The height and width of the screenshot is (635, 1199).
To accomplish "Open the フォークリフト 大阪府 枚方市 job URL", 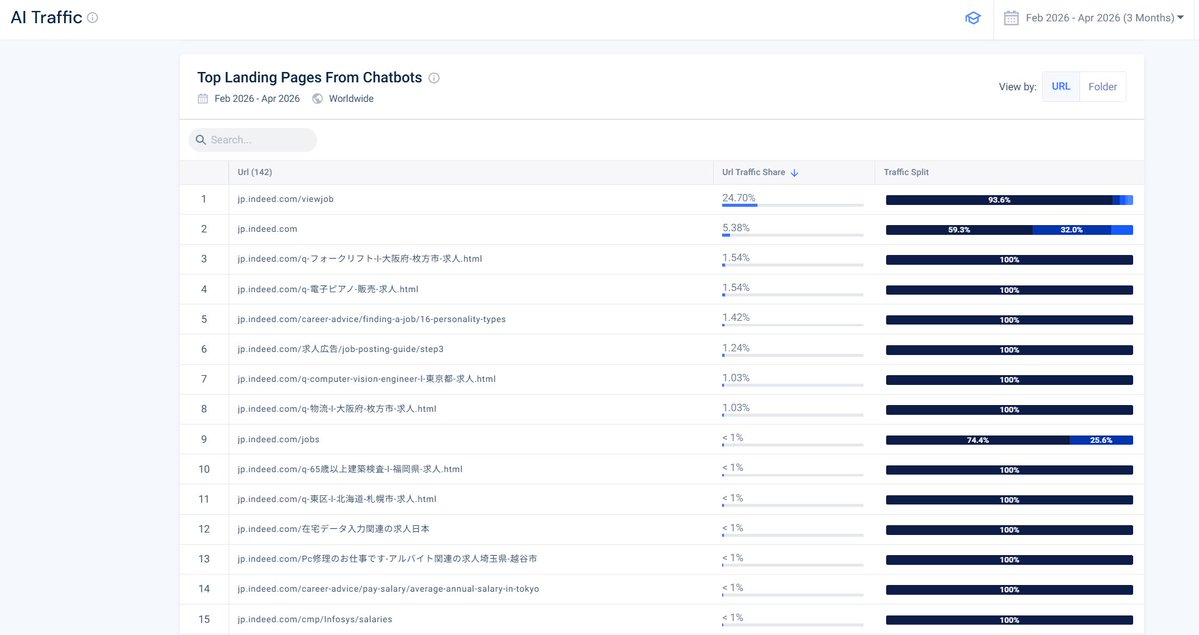I will [x=359, y=259].
